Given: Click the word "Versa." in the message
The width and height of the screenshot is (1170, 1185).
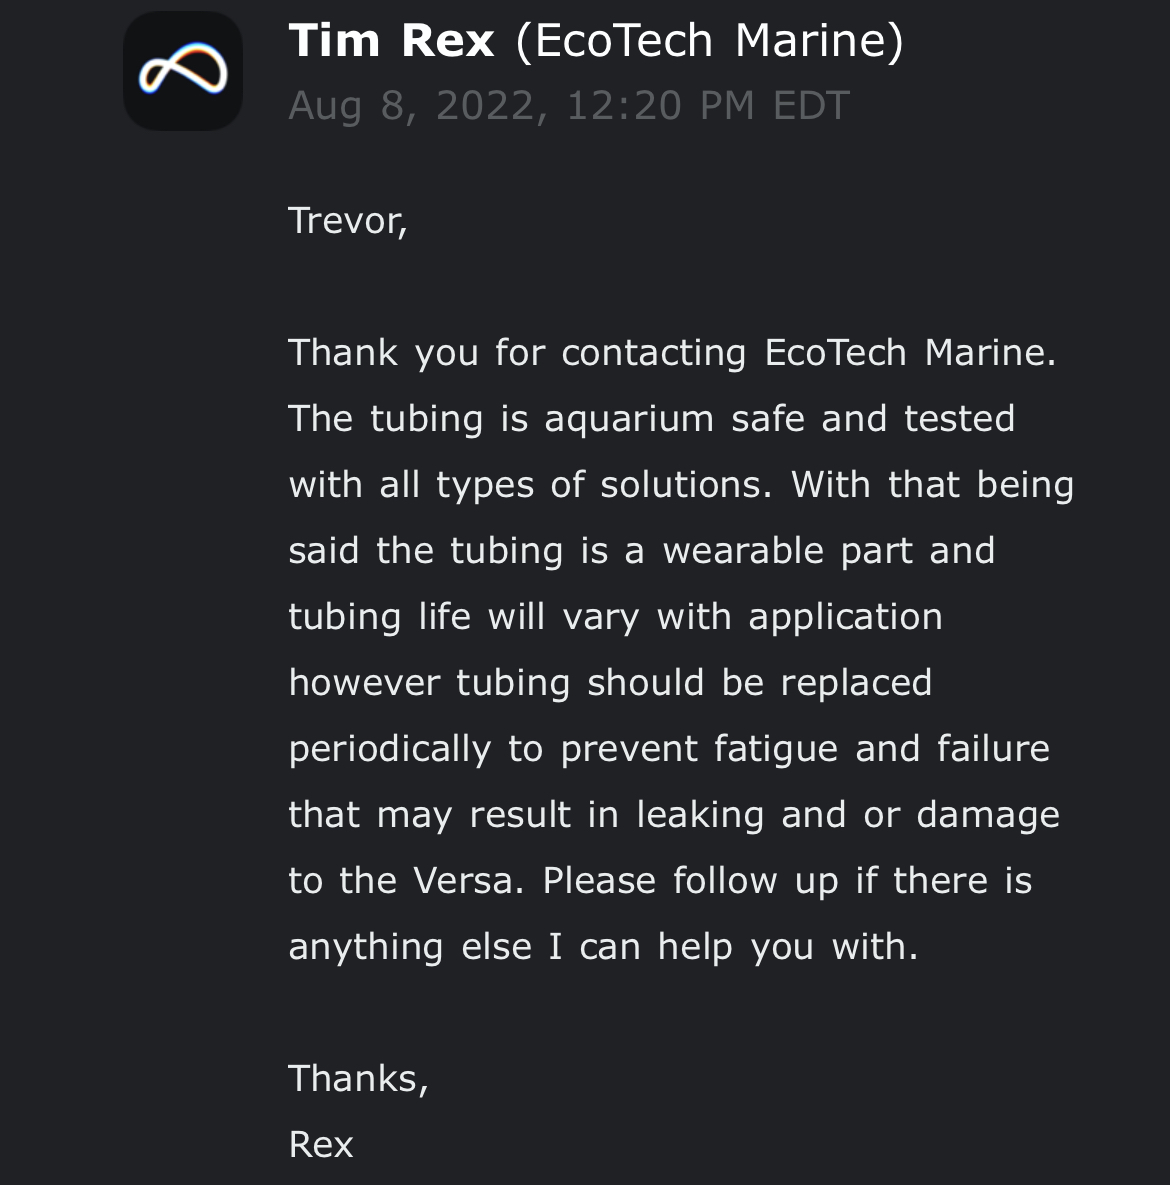Looking at the screenshot, I should 468,880.
